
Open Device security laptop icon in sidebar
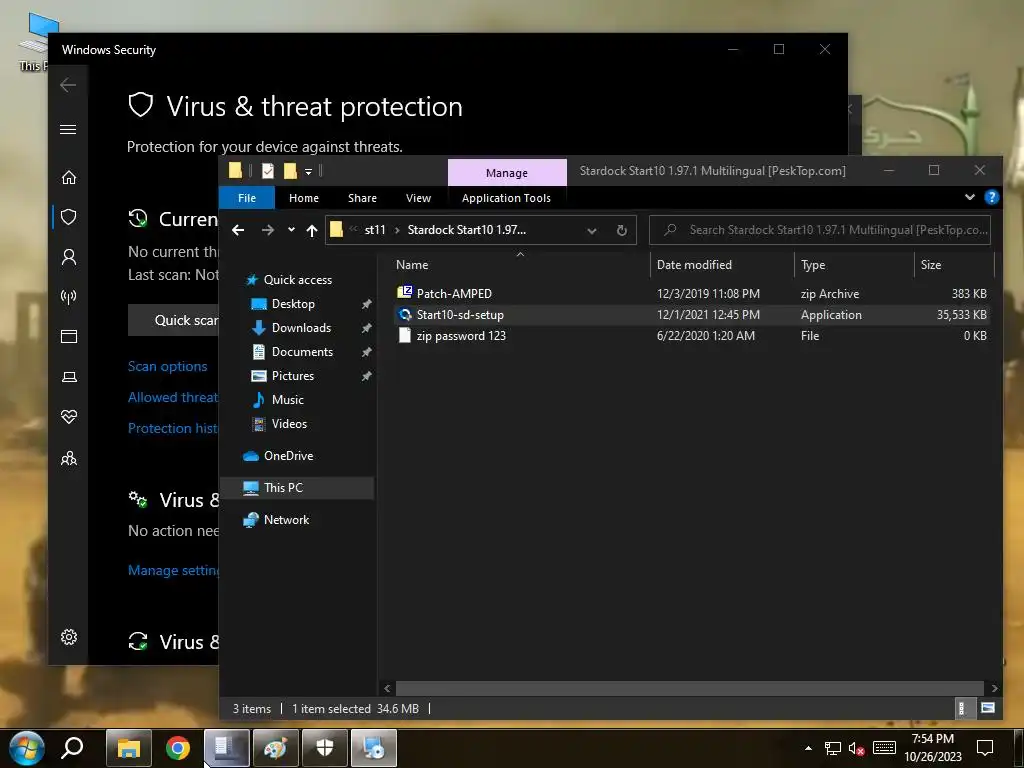pos(69,377)
